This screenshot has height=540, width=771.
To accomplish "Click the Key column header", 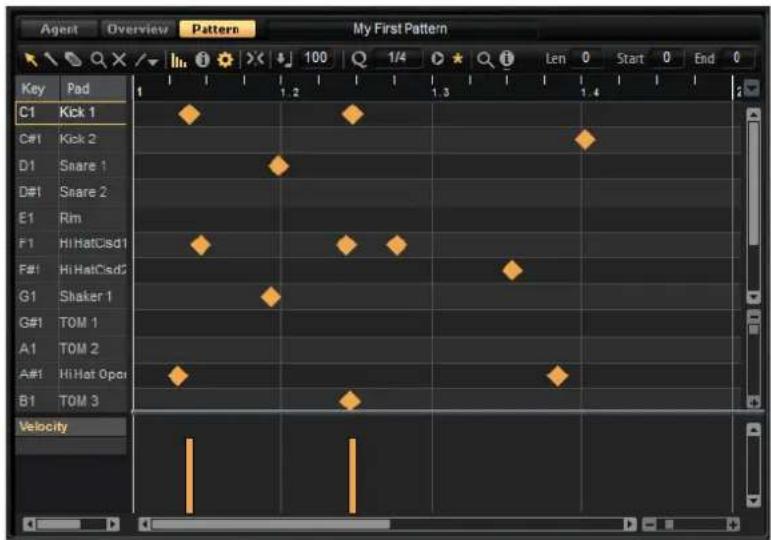I will 37,89.
